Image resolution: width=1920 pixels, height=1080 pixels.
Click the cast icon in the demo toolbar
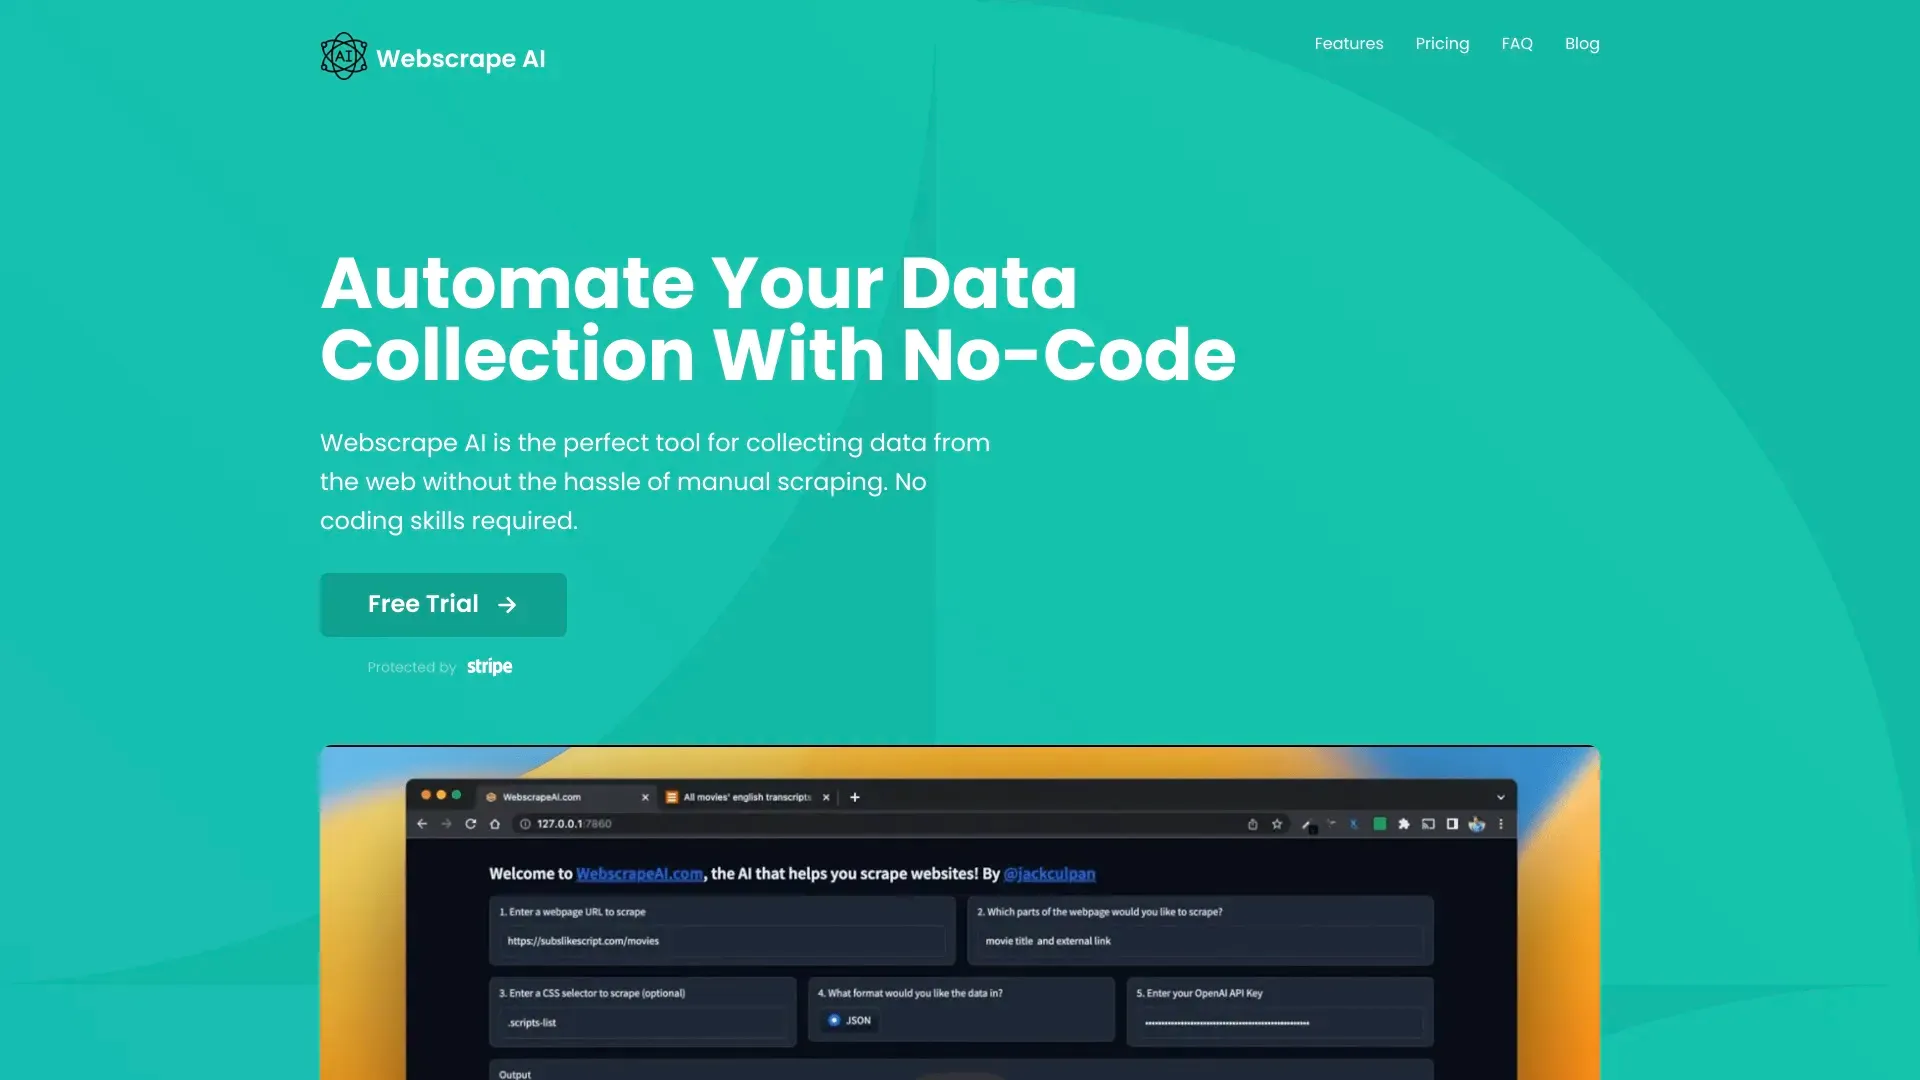point(1428,824)
